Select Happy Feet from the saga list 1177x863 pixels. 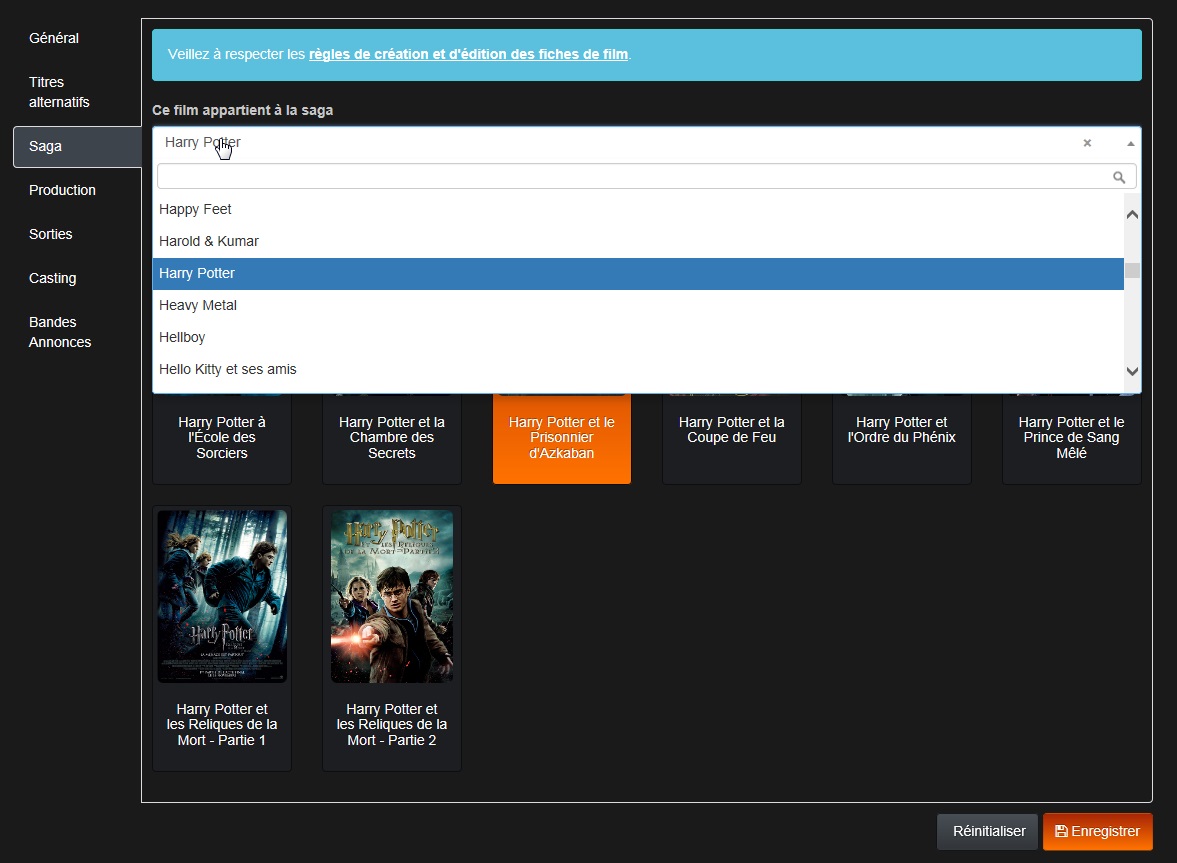pyautogui.click(x=638, y=209)
